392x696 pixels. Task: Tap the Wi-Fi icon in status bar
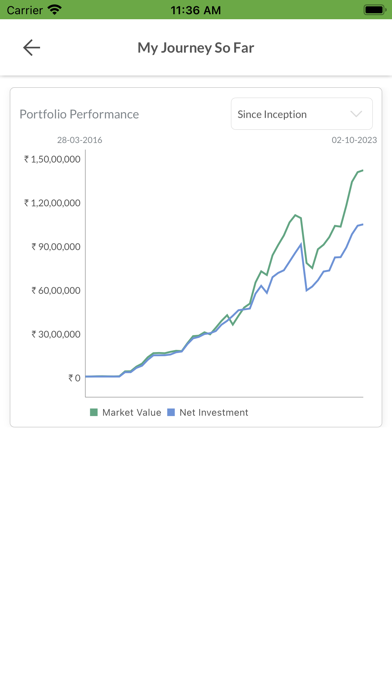point(55,9)
